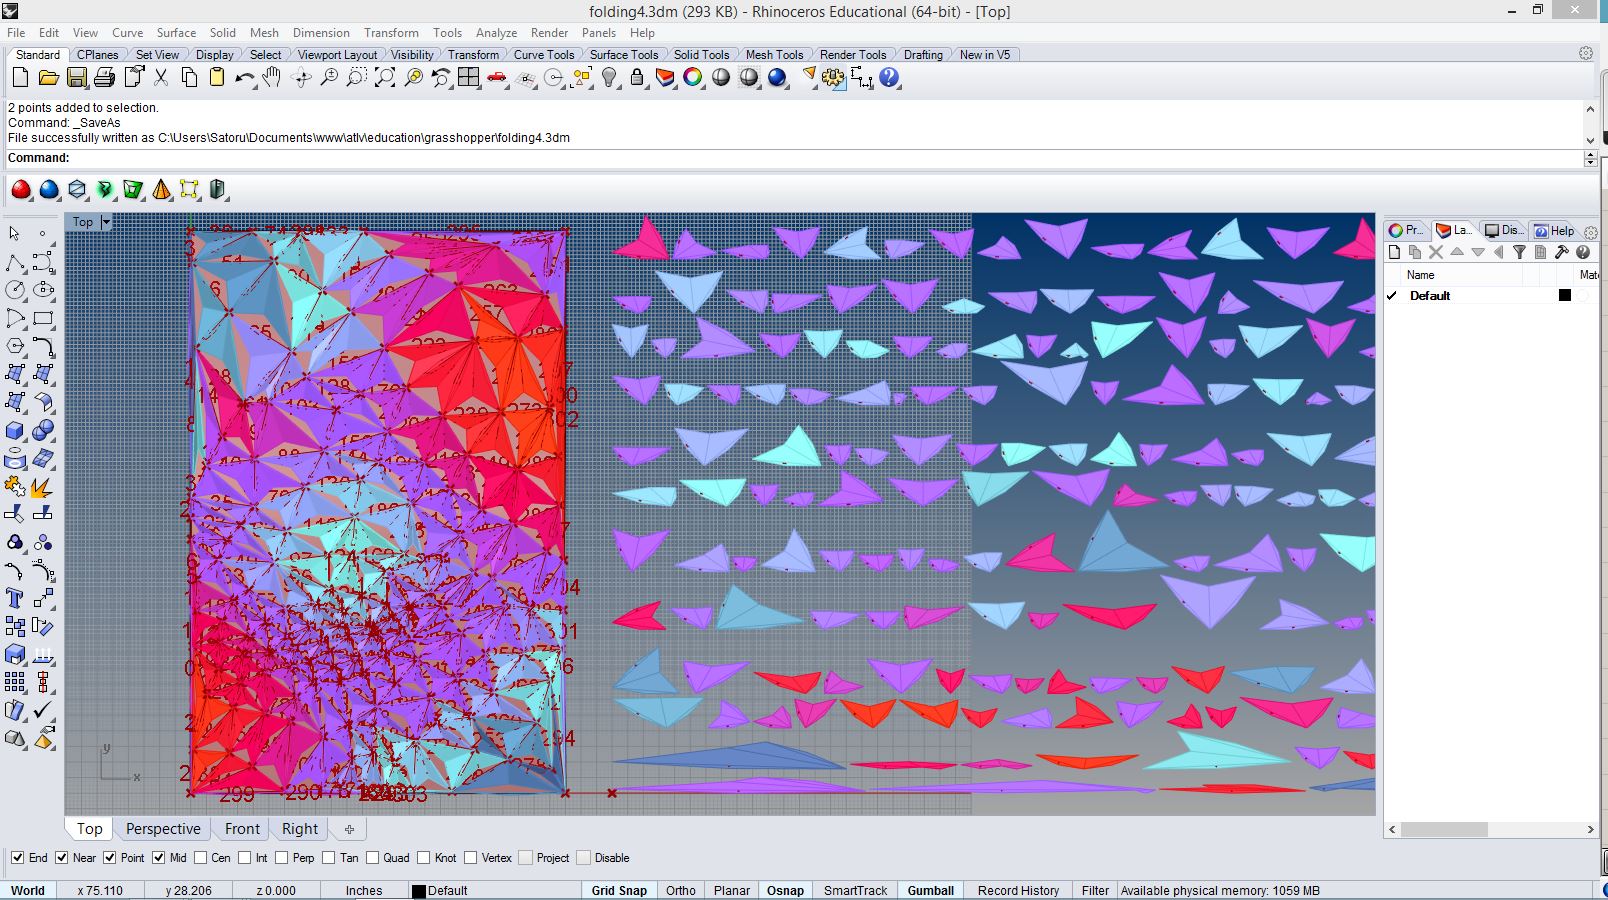Click the Undo arrow icon
Screen dimensions: 1608x900
(x=244, y=78)
